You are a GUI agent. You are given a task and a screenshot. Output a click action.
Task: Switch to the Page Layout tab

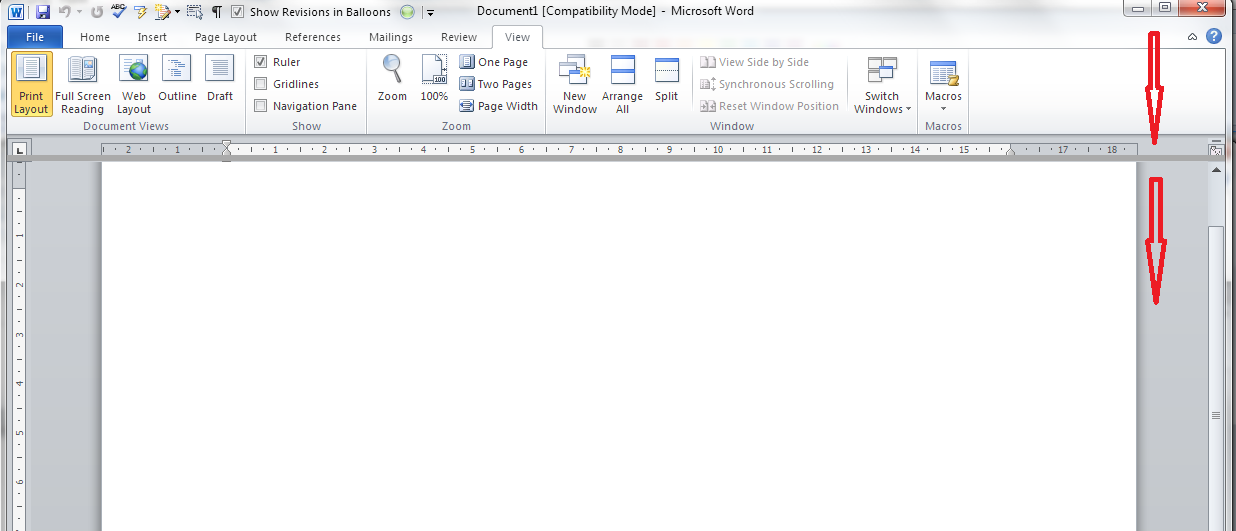tap(226, 37)
